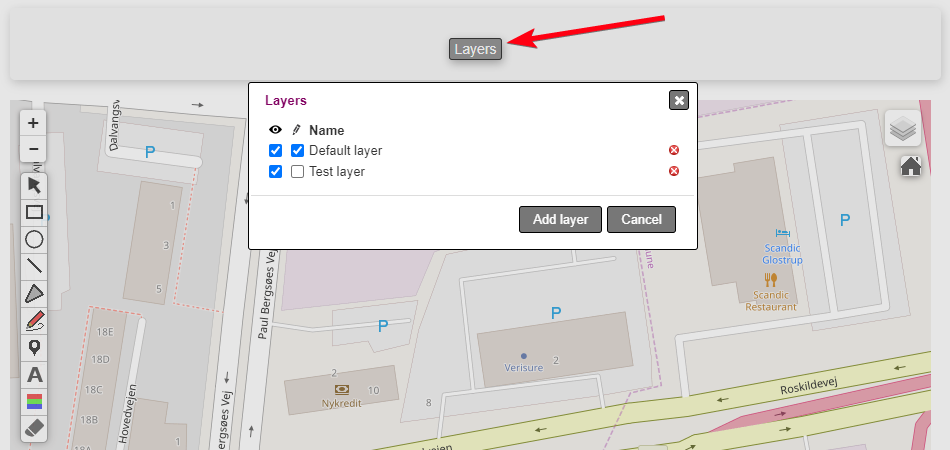This screenshot has width=950, height=450.
Task: Choose the map marker pin tool
Action: click(34, 347)
